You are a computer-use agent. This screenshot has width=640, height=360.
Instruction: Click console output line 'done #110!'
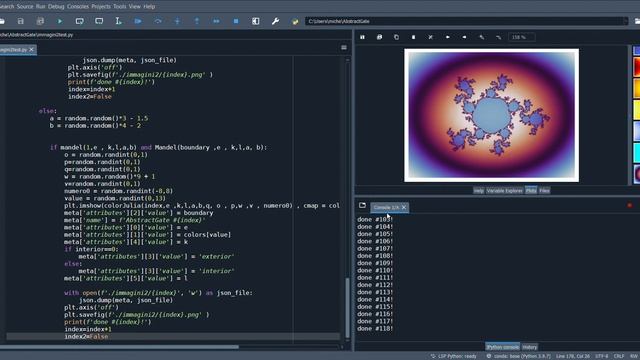click(375, 270)
